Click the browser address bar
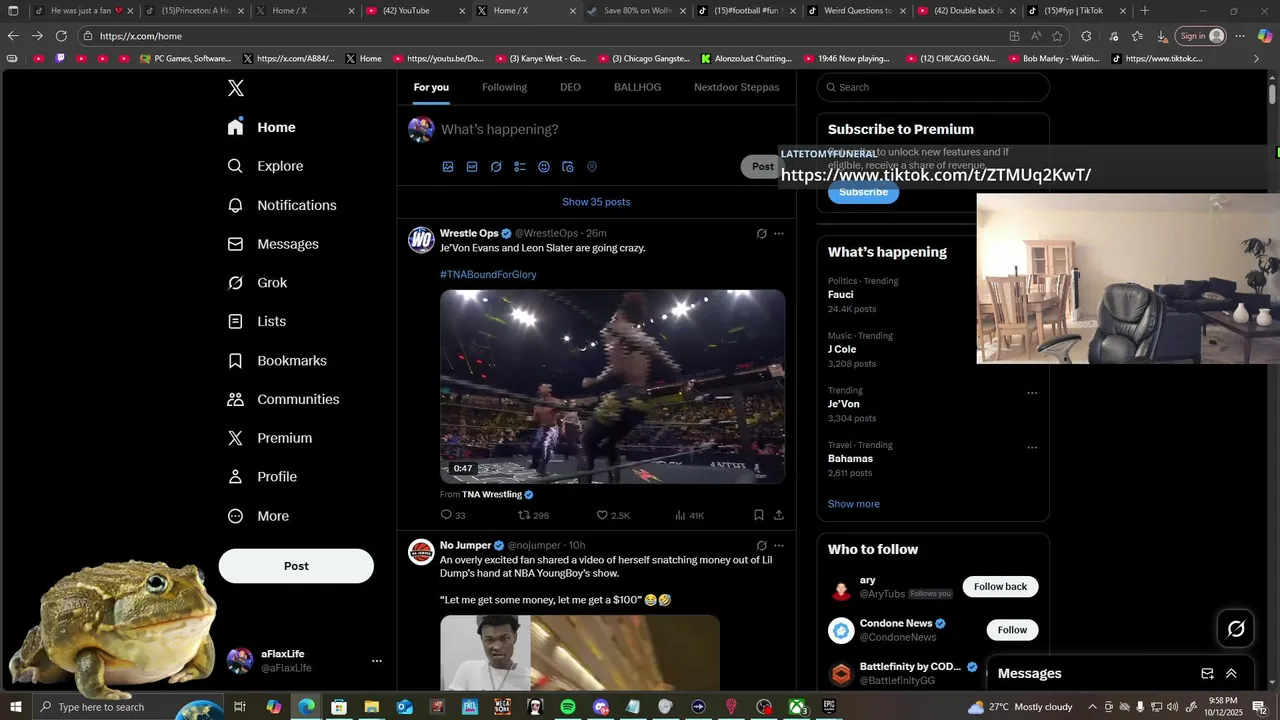 tap(540, 36)
